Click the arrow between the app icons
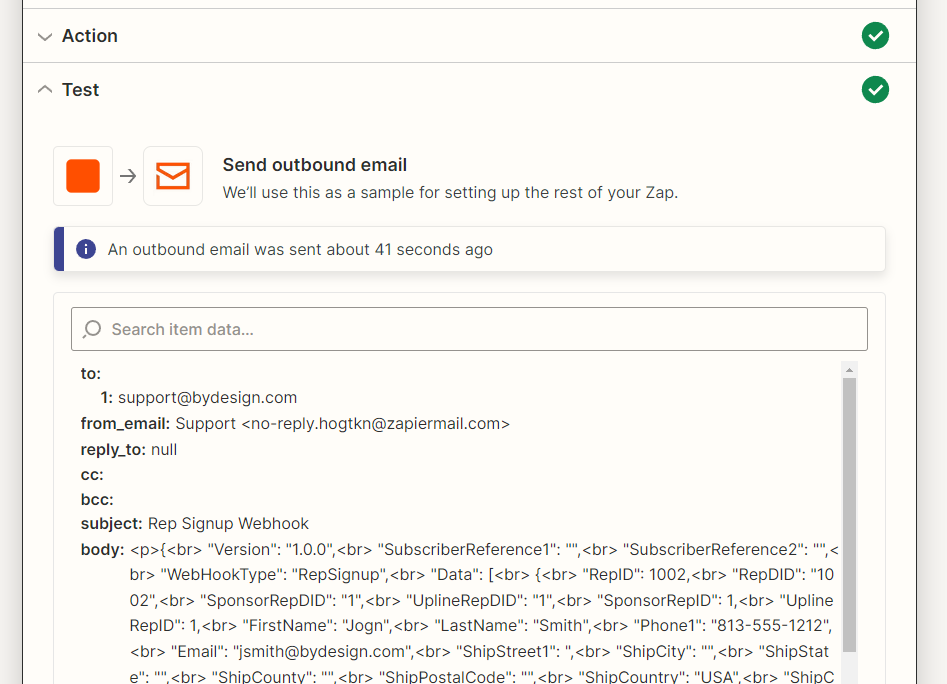Image resolution: width=947 pixels, height=684 pixels. (128, 176)
